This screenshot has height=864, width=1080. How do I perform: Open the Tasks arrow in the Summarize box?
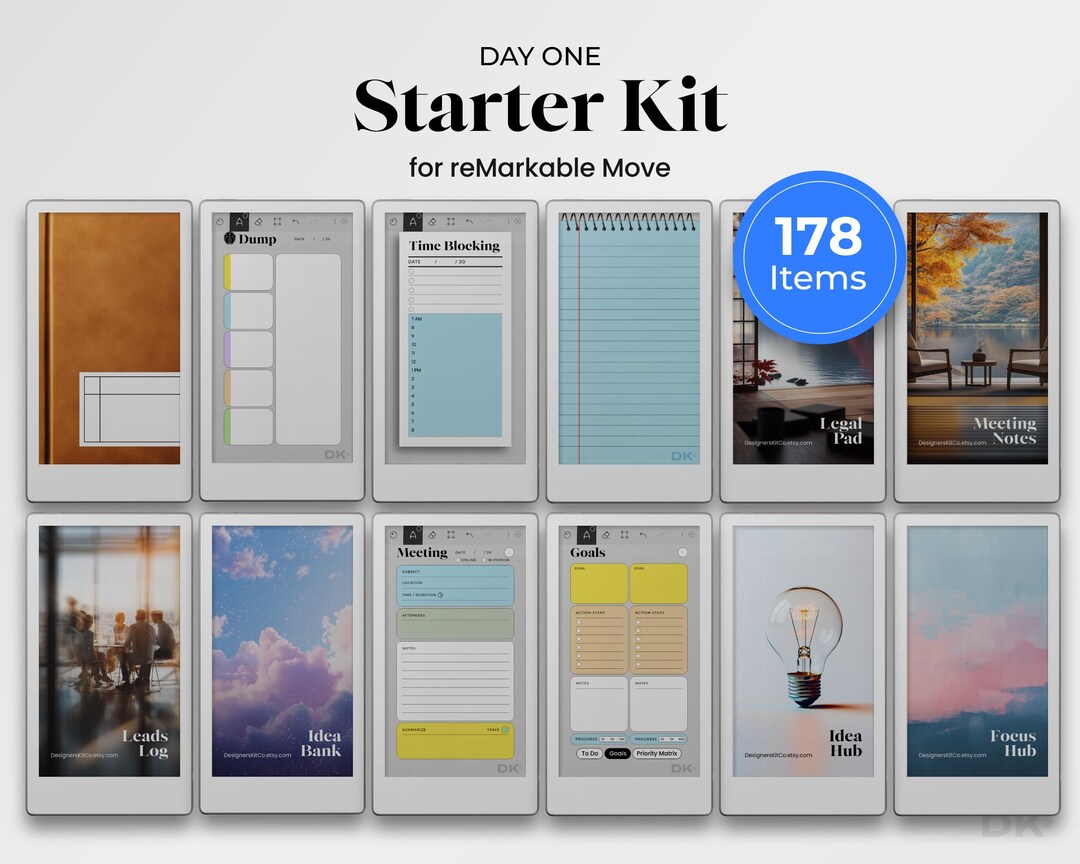(506, 730)
